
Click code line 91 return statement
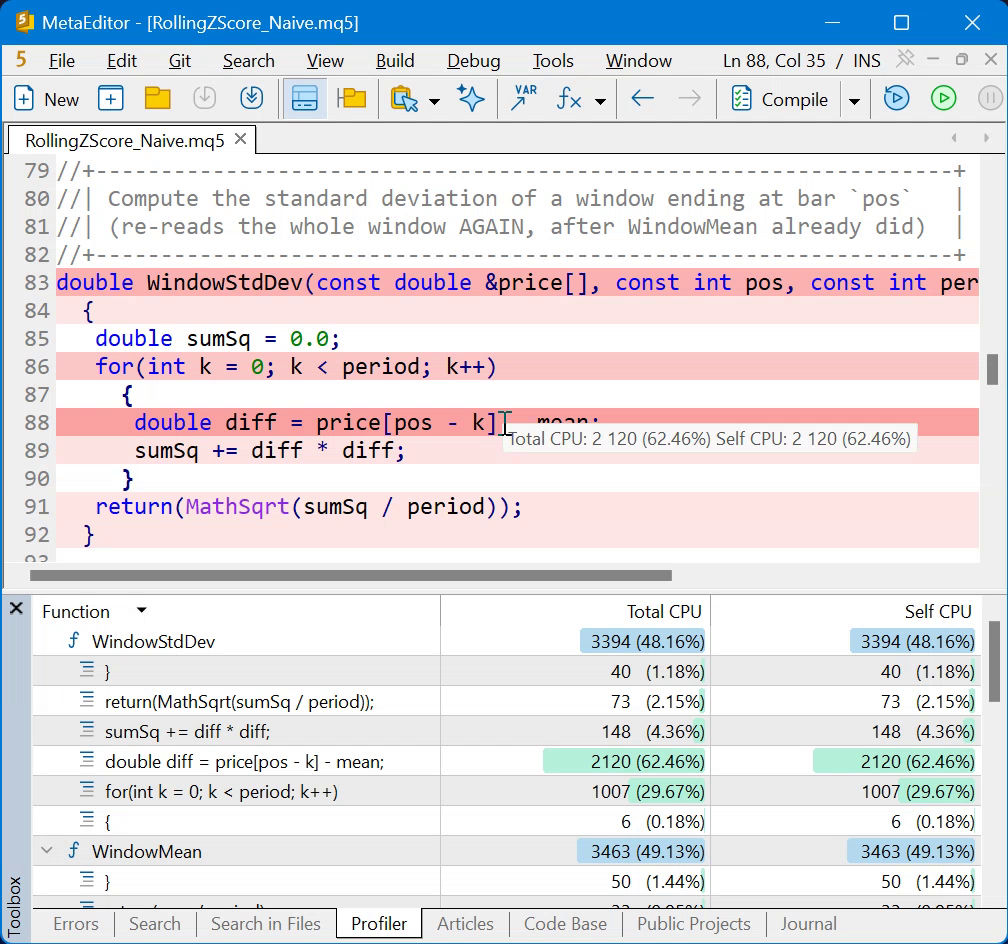point(309,507)
